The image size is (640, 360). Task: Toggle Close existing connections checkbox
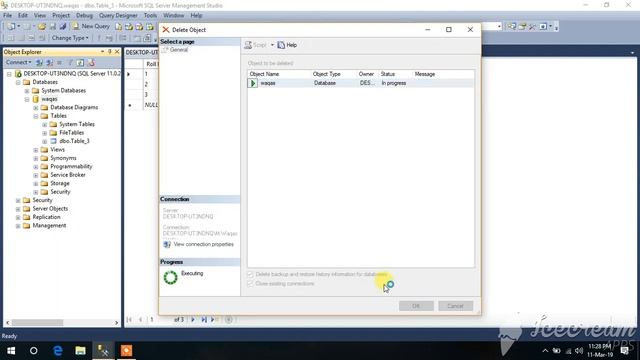click(x=250, y=284)
